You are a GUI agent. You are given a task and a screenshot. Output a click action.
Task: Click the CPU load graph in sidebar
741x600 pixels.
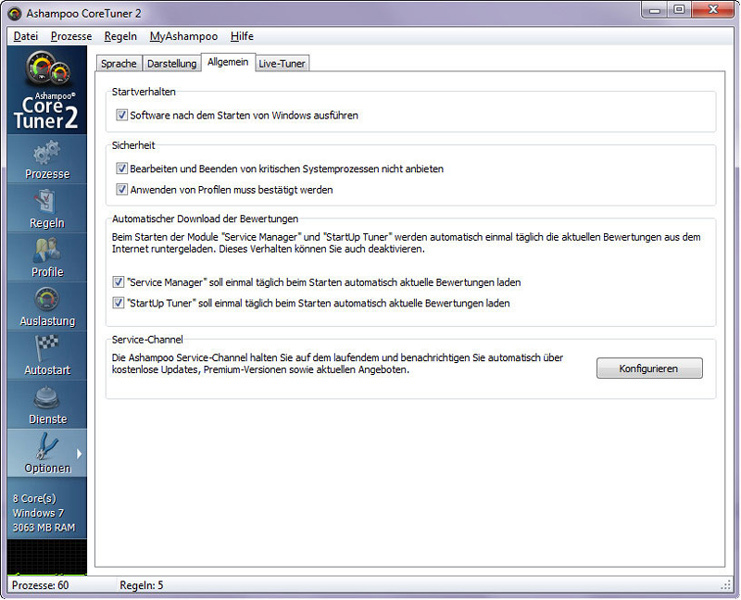coord(47,557)
